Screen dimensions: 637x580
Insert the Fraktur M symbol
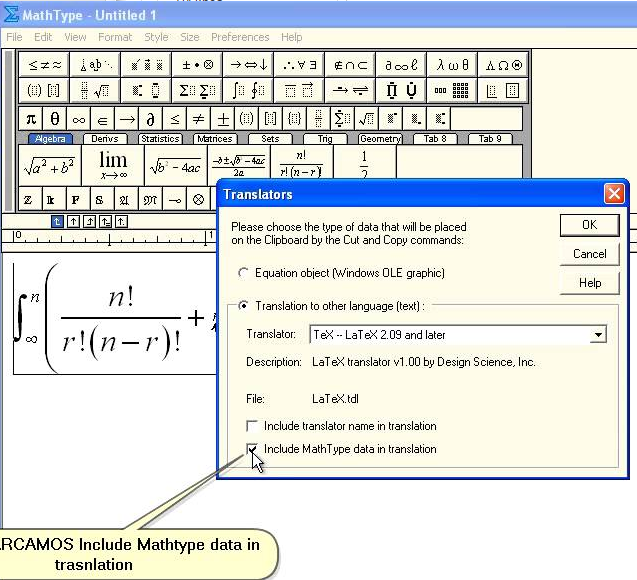click(150, 199)
